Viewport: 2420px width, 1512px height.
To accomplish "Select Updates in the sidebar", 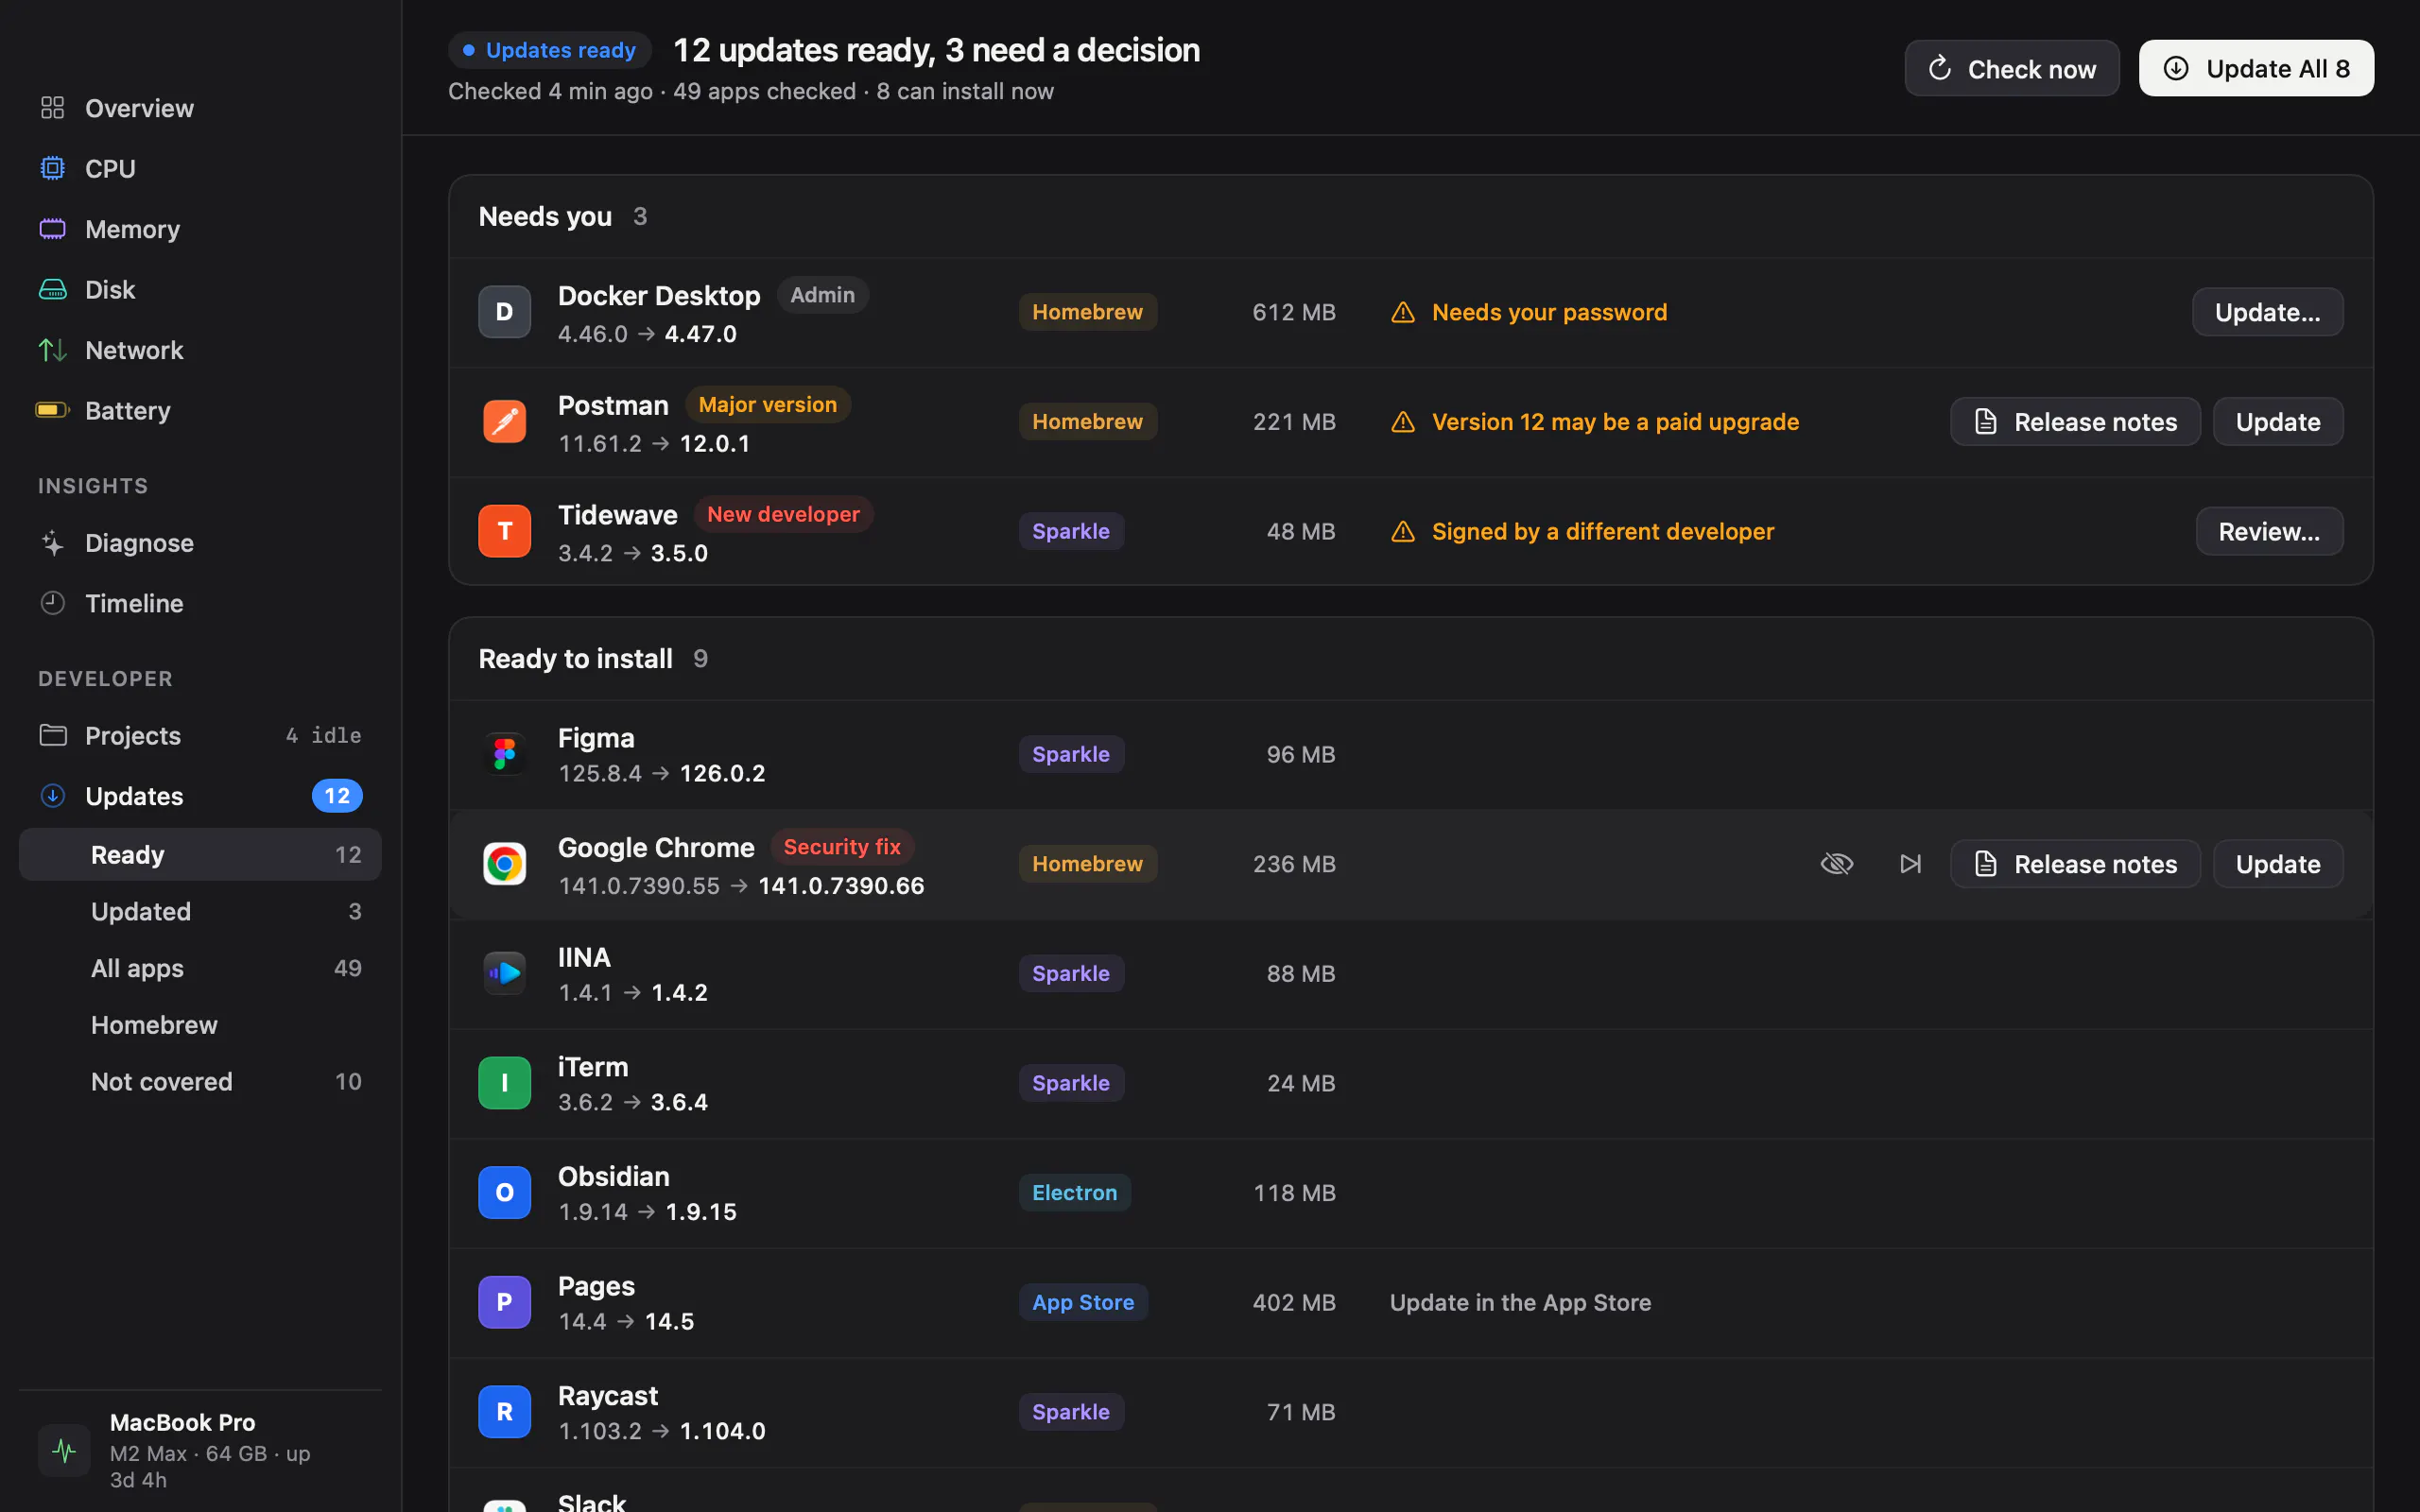I will coord(200,796).
